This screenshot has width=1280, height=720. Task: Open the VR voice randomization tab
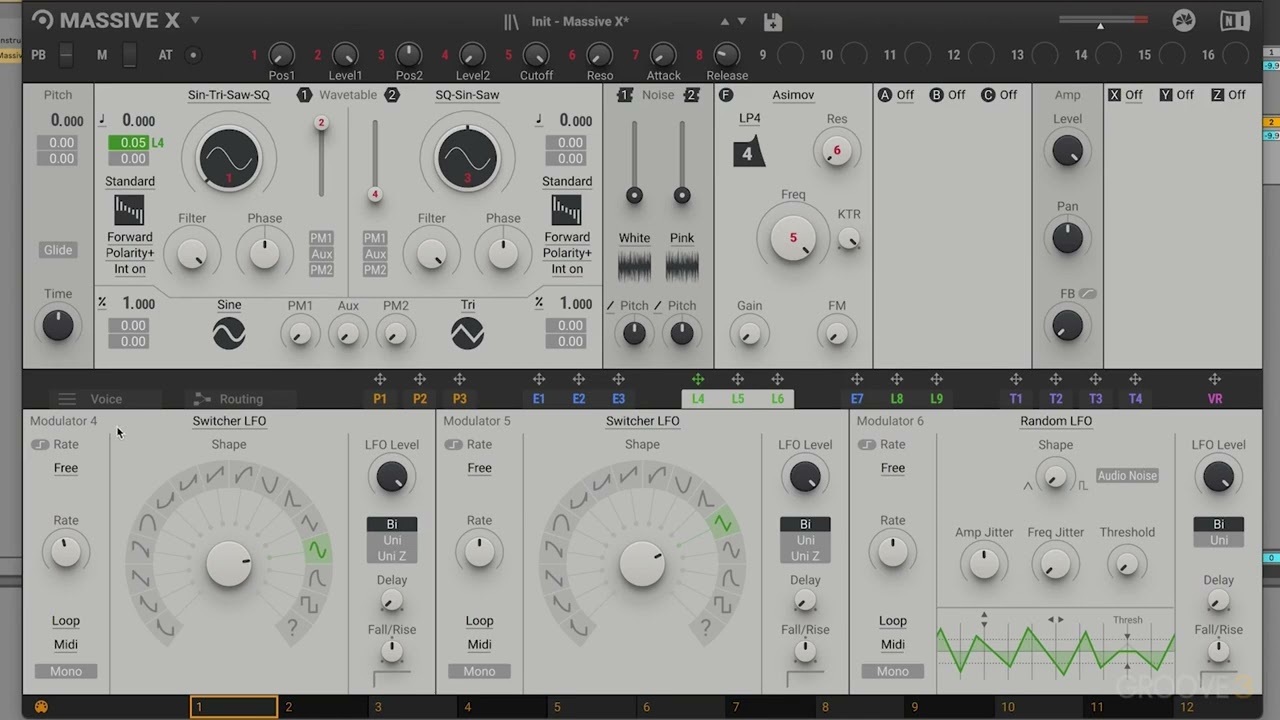click(1215, 399)
